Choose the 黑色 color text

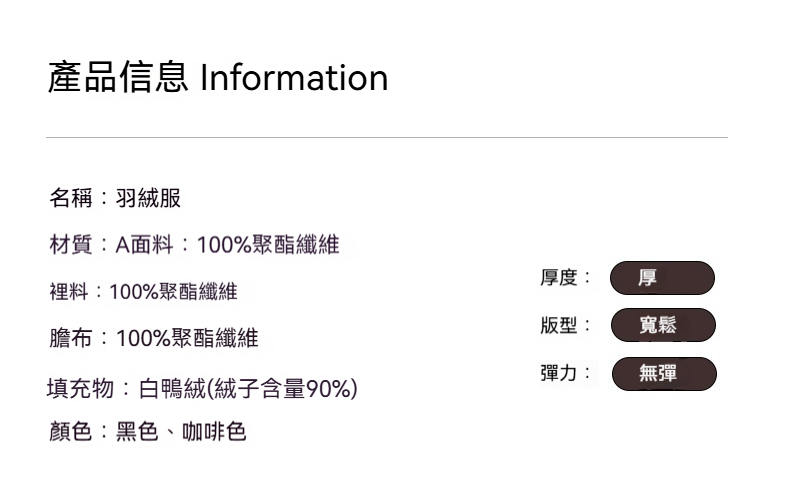(x=138, y=432)
